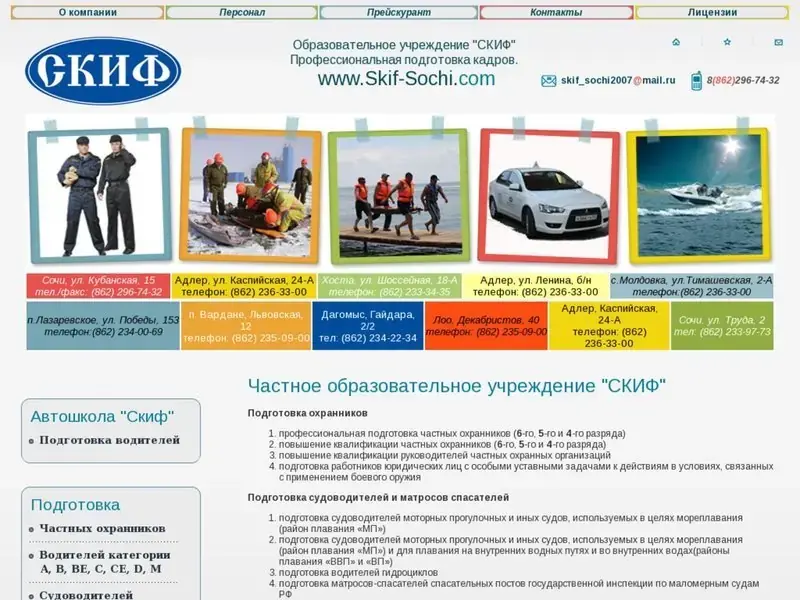Click the envelope icon in top corner
The height and width of the screenshot is (600, 800).
click(x=778, y=42)
